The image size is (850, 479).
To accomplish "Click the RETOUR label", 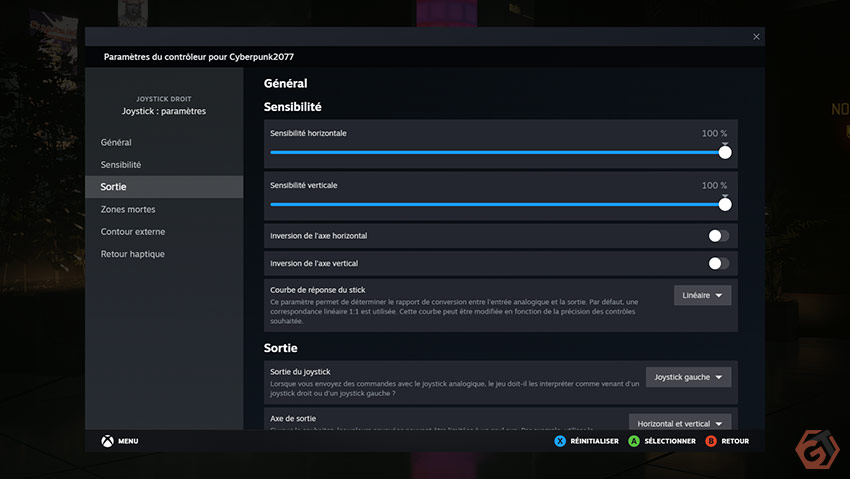I will (735, 441).
